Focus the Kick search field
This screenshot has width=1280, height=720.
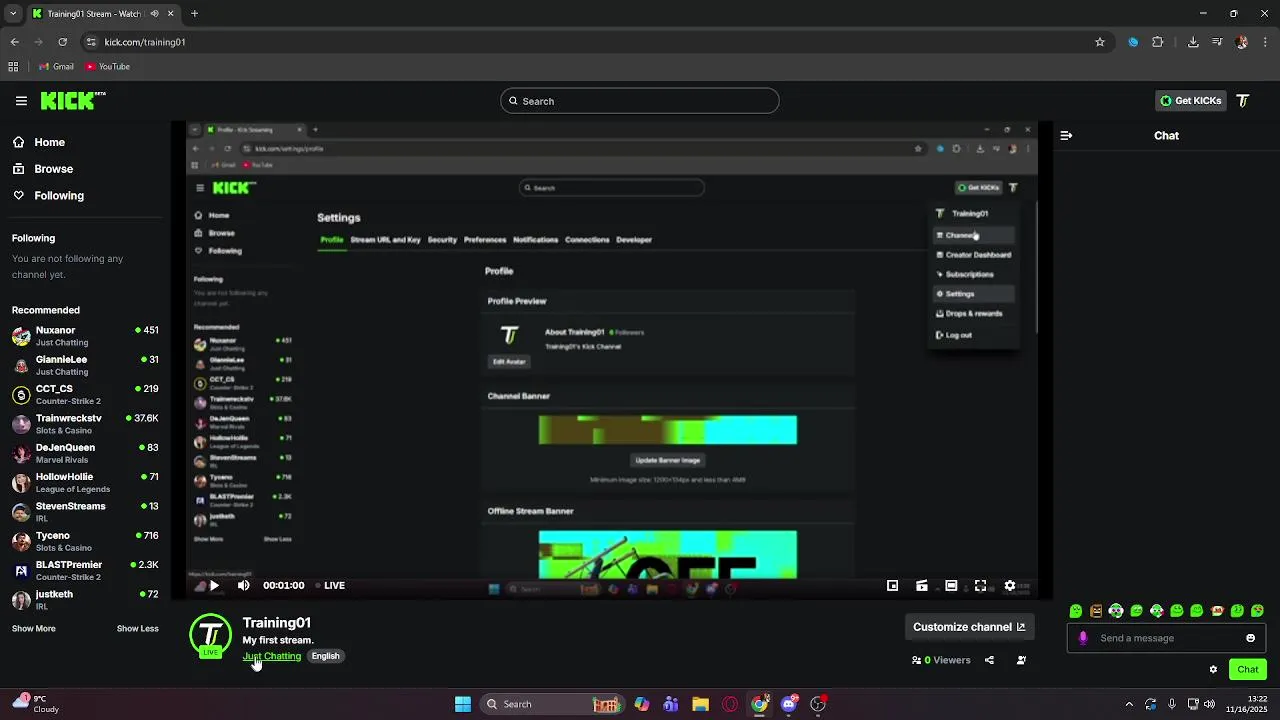640,101
